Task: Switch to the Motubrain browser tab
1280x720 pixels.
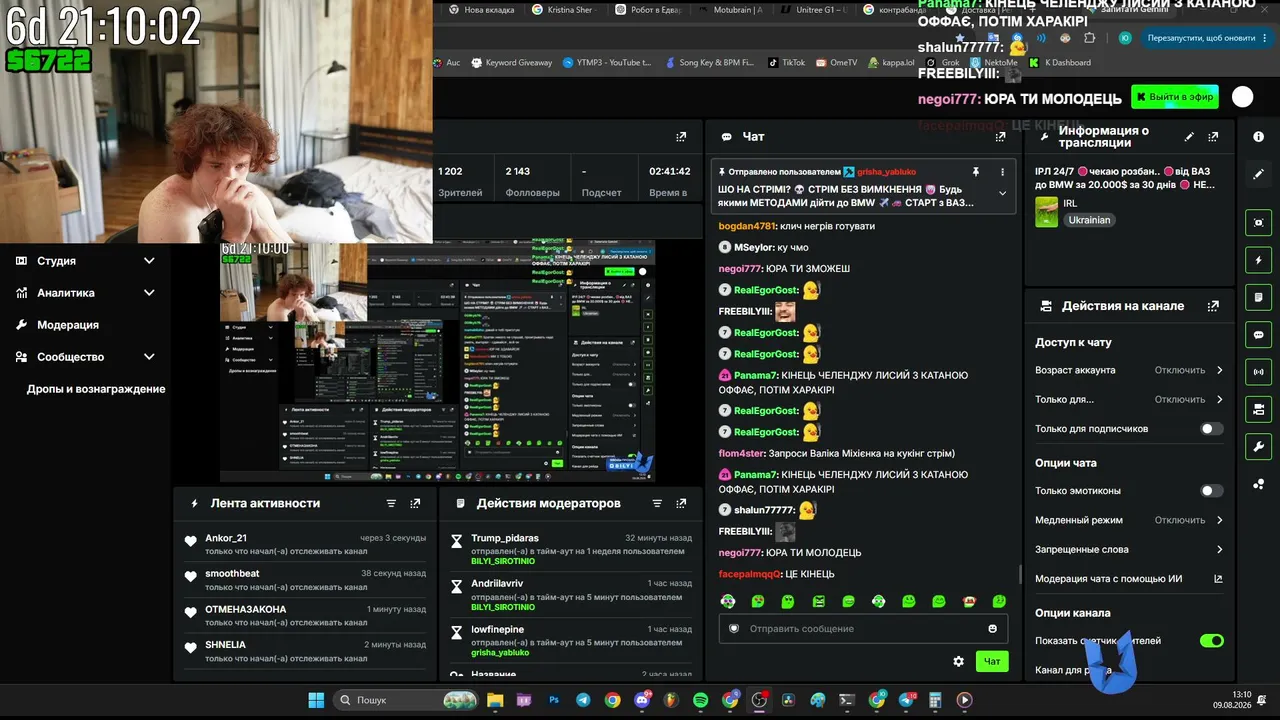Action: point(730,10)
